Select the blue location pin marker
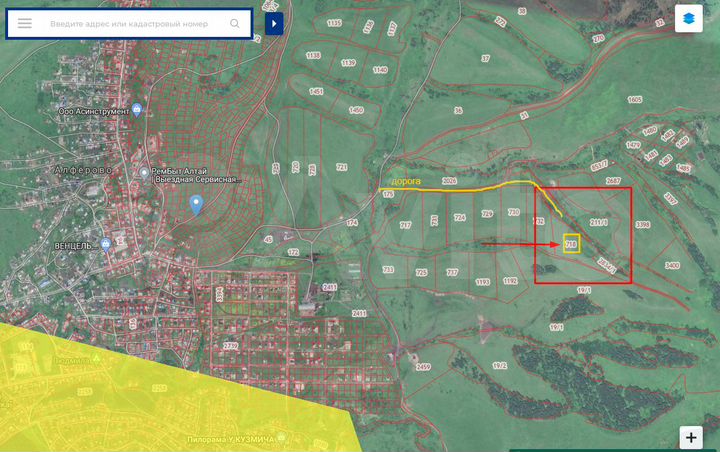Image resolution: width=720 pixels, height=452 pixels. click(x=197, y=204)
